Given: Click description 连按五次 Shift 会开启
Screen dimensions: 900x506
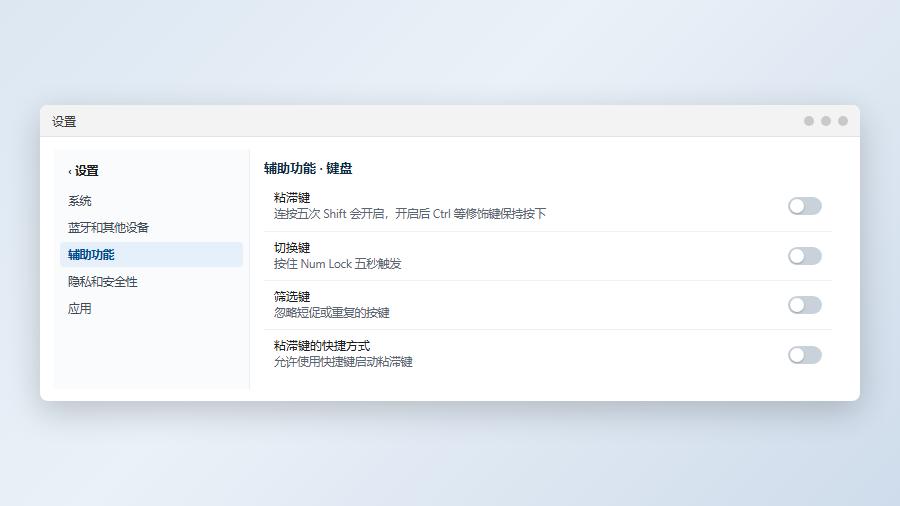Looking at the screenshot, I should pyautogui.click(x=329, y=214).
